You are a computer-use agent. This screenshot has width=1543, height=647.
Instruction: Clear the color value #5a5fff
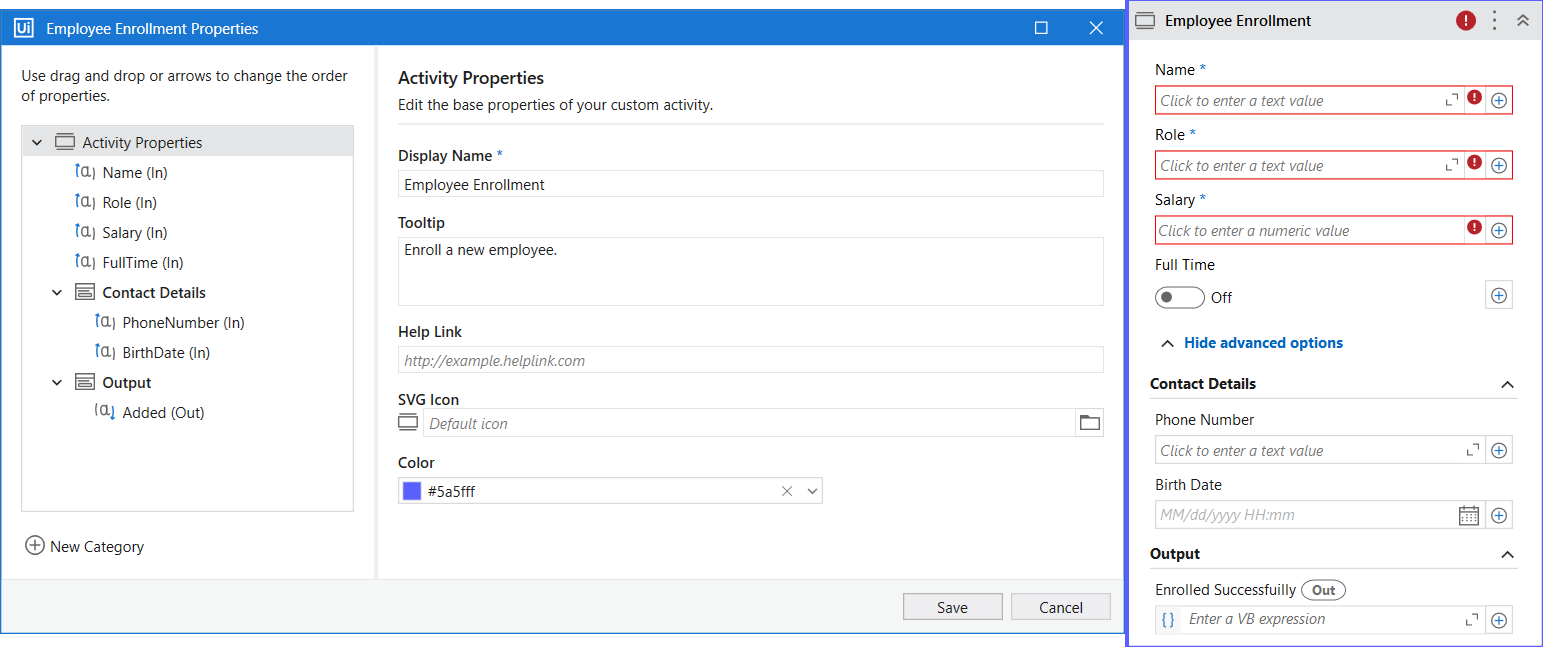[787, 491]
